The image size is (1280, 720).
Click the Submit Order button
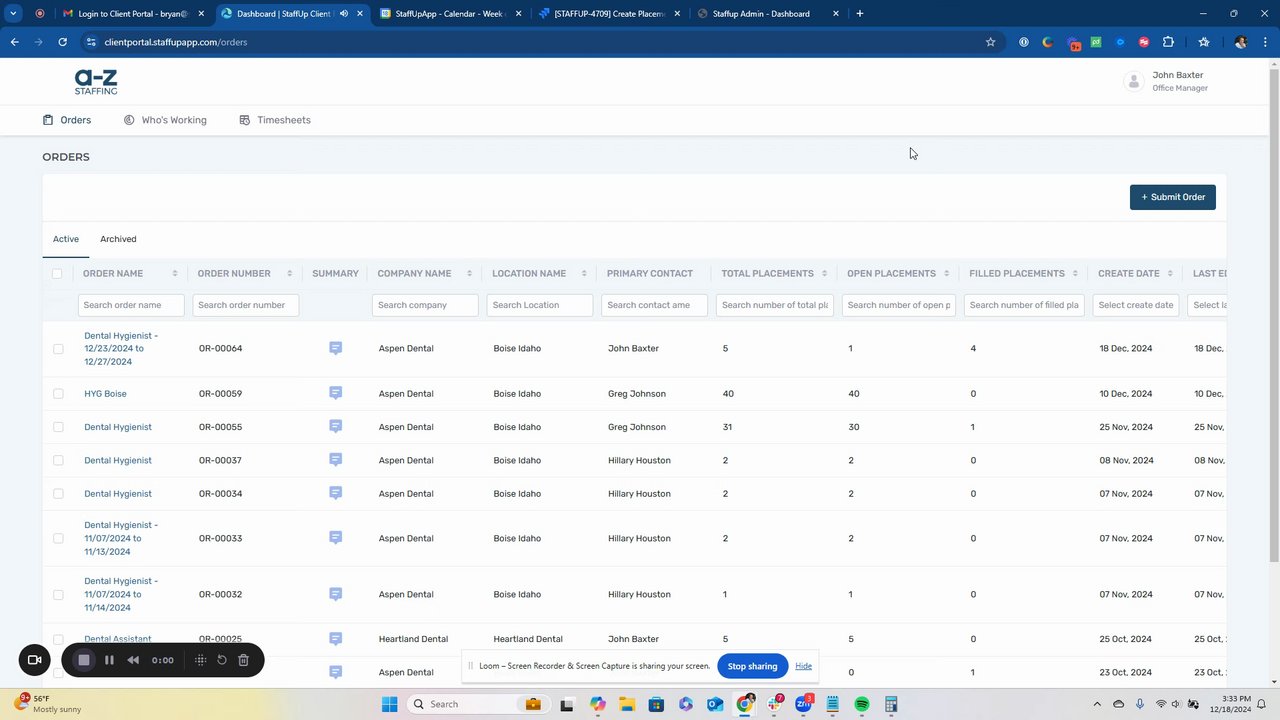[1172, 197]
